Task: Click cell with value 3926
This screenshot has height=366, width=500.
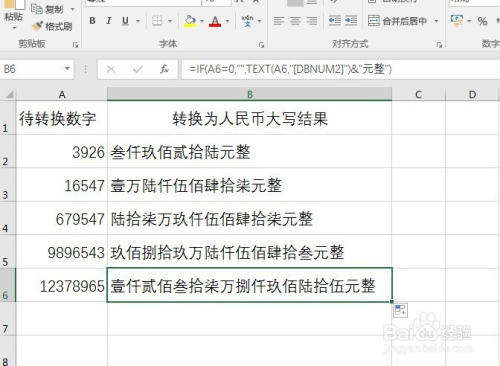Action: coord(62,151)
